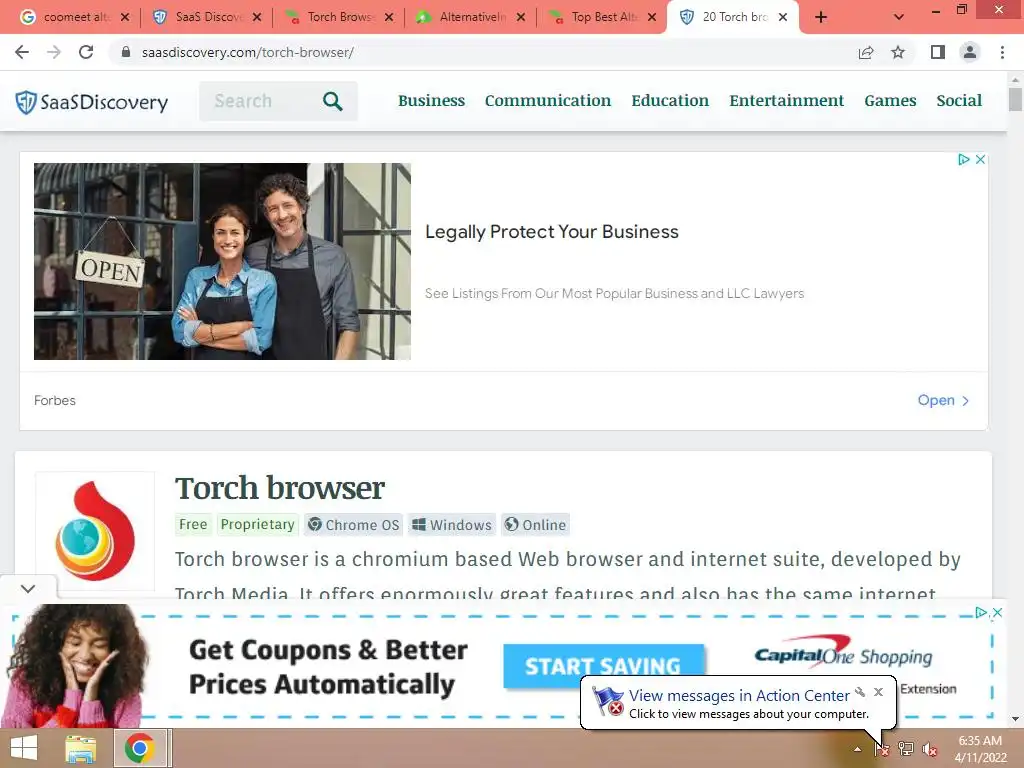This screenshot has height=768, width=1024.
Task: Open the Business category
Action: pyautogui.click(x=431, y=101)
